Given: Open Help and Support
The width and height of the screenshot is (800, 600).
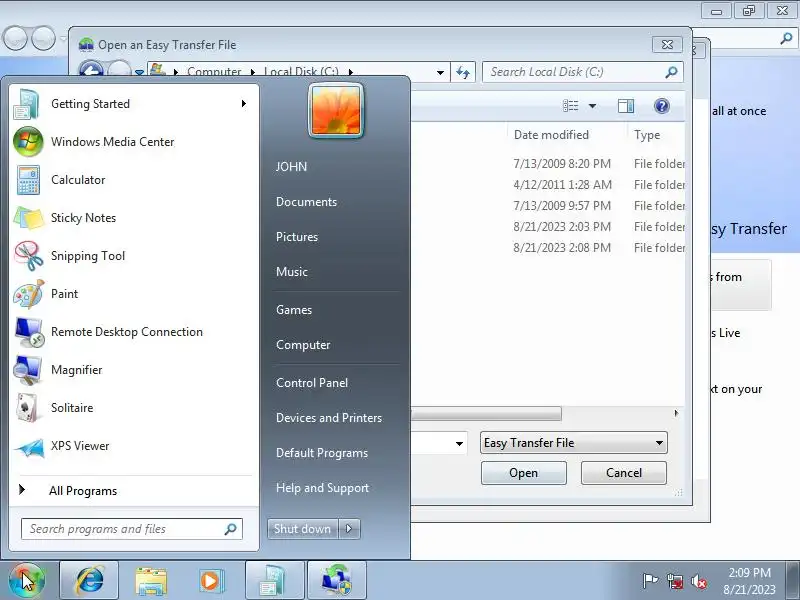Looking at the screenshot, I should point(322,488).
